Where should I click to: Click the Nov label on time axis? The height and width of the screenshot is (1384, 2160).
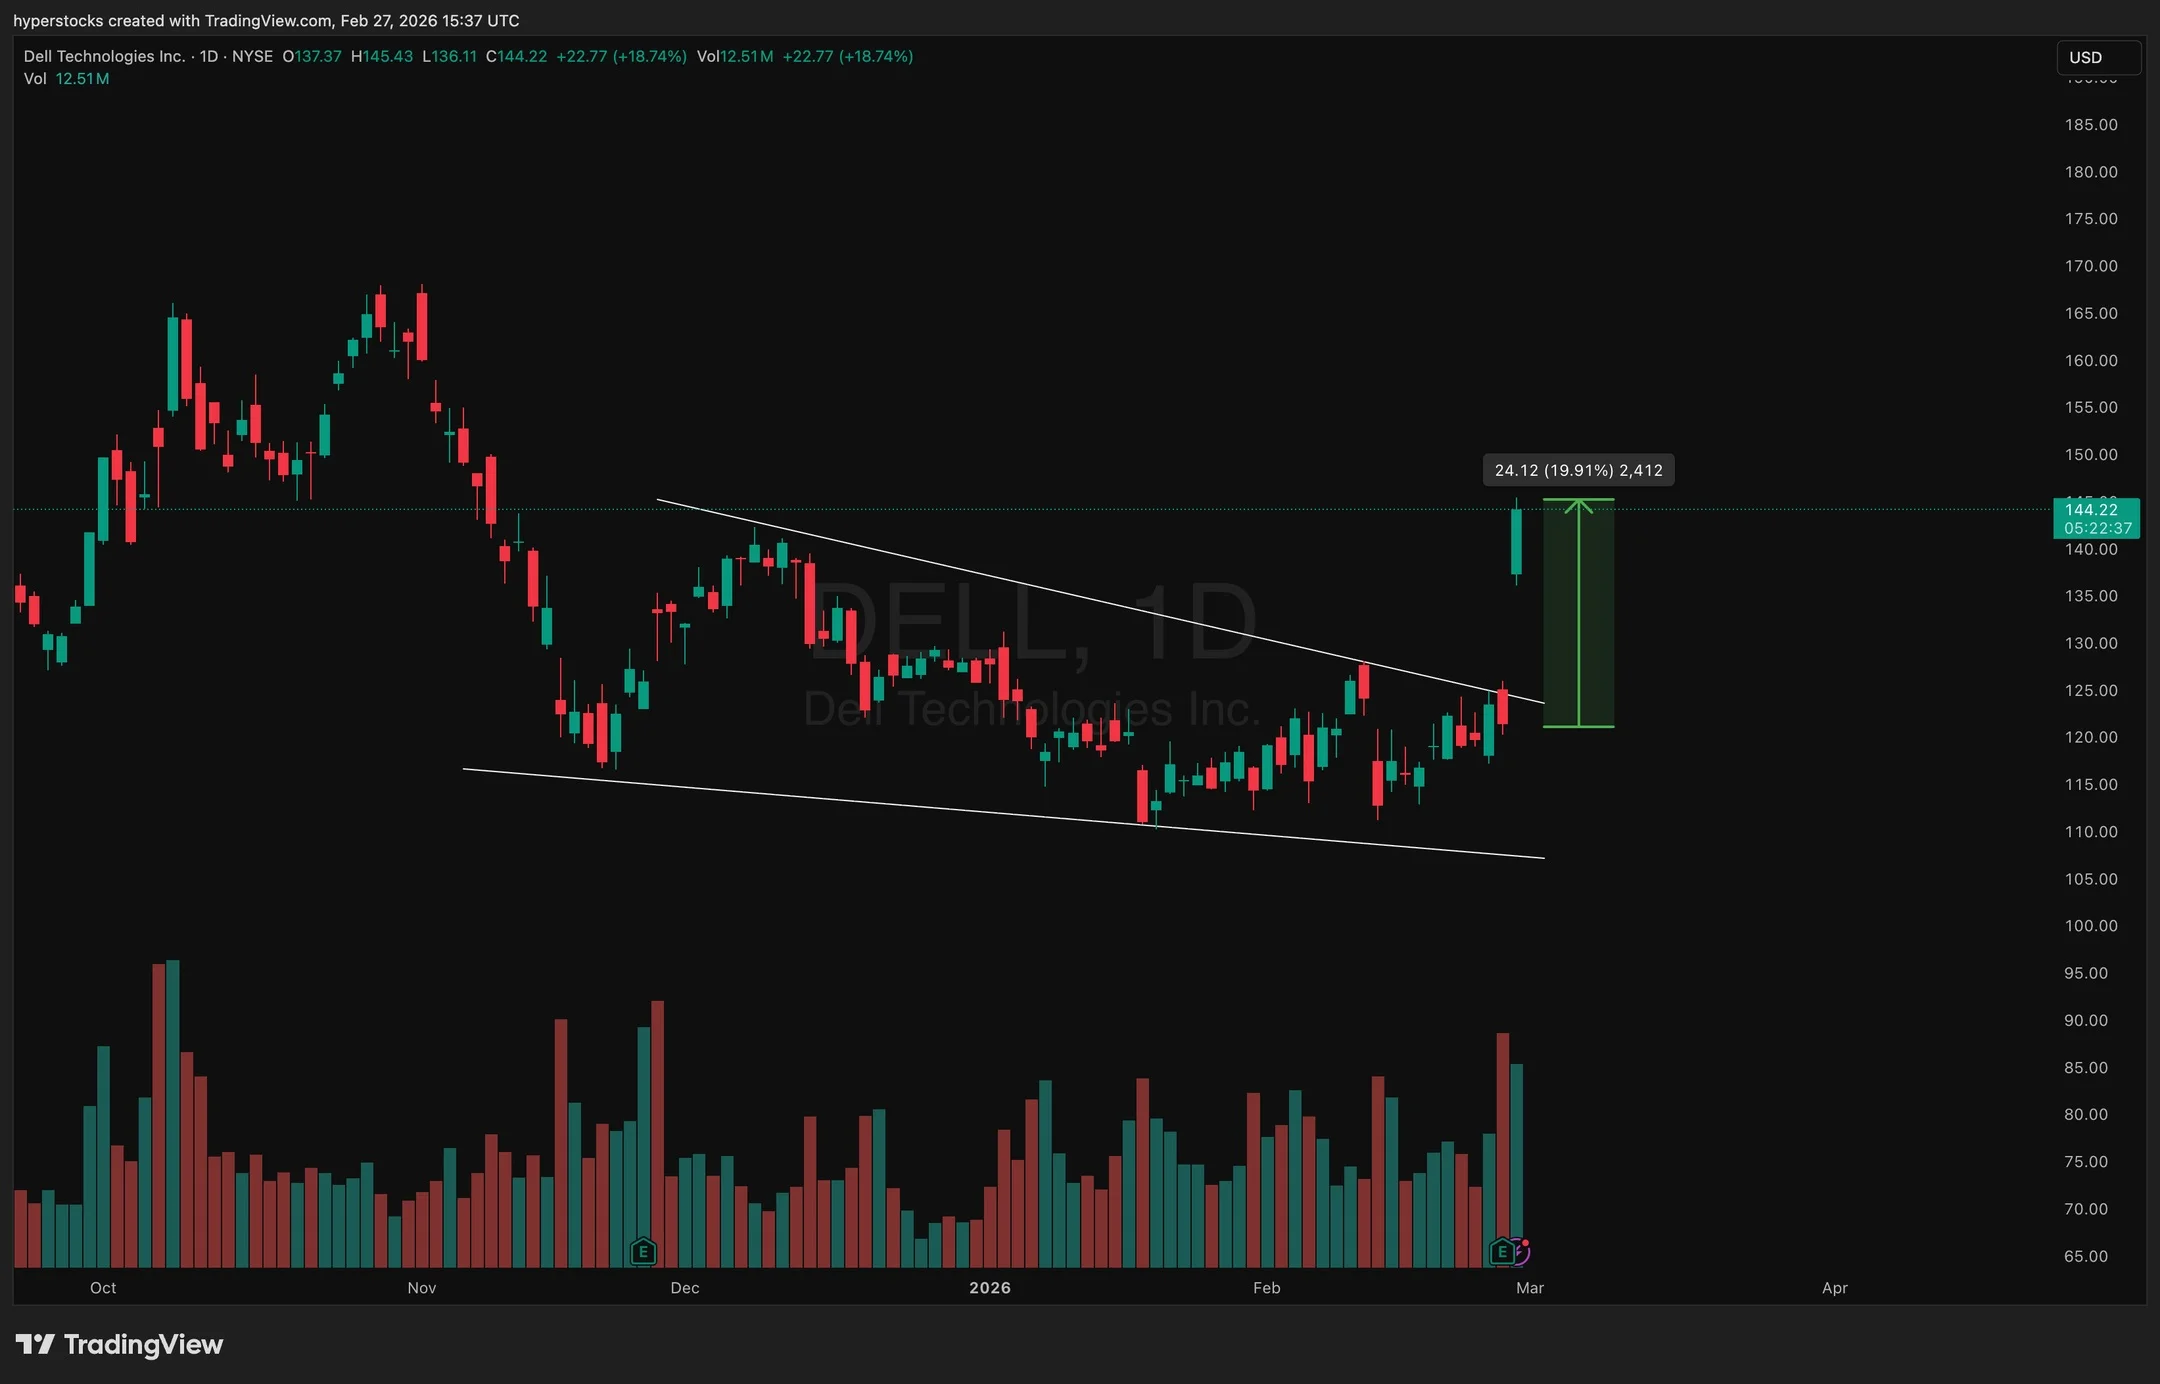pos(422,1288)
